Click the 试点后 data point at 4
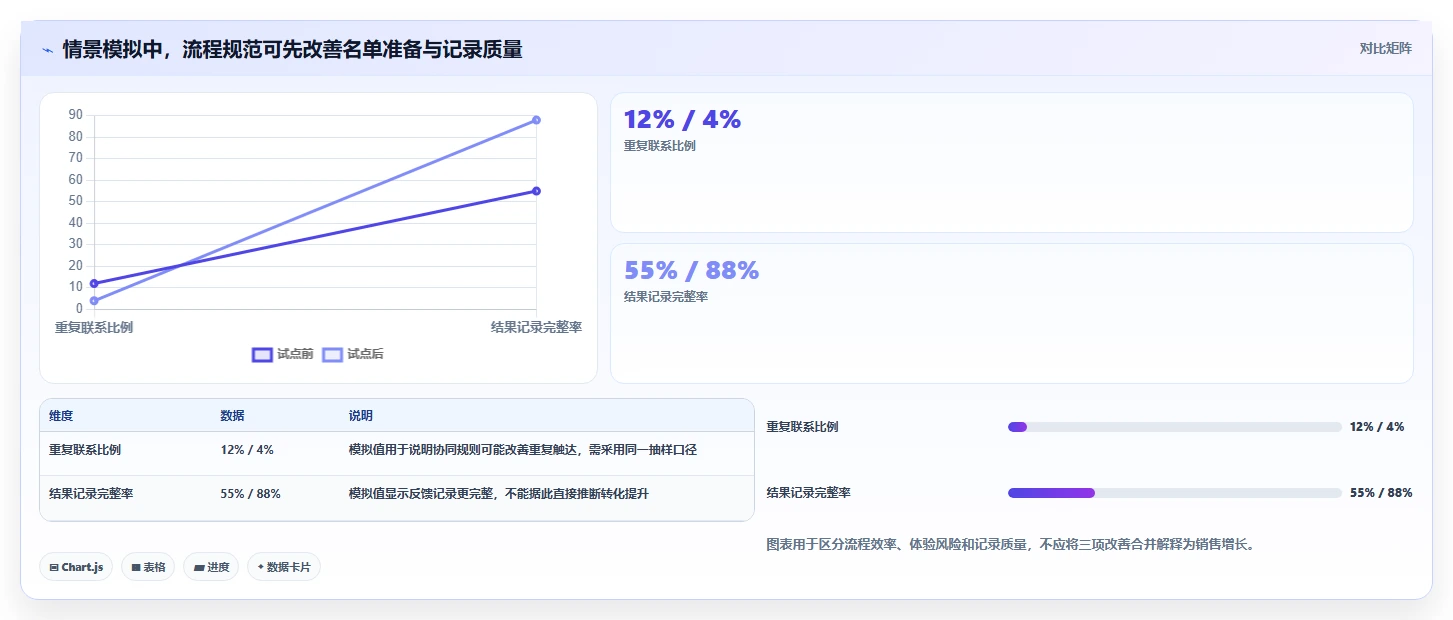Image resolution: width=1453 pixels, height=620 pixels. (x=94, y=300)
